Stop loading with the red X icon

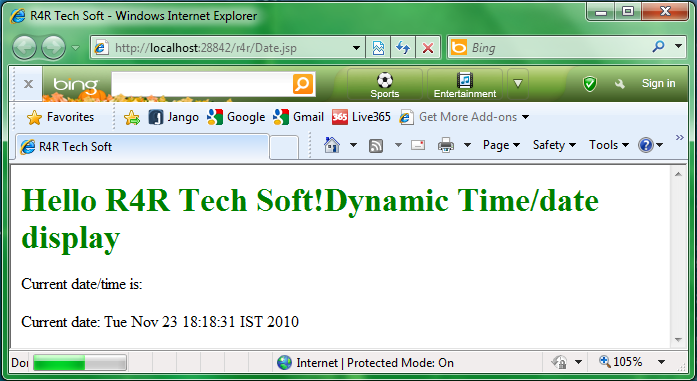[x=428, y=48]
